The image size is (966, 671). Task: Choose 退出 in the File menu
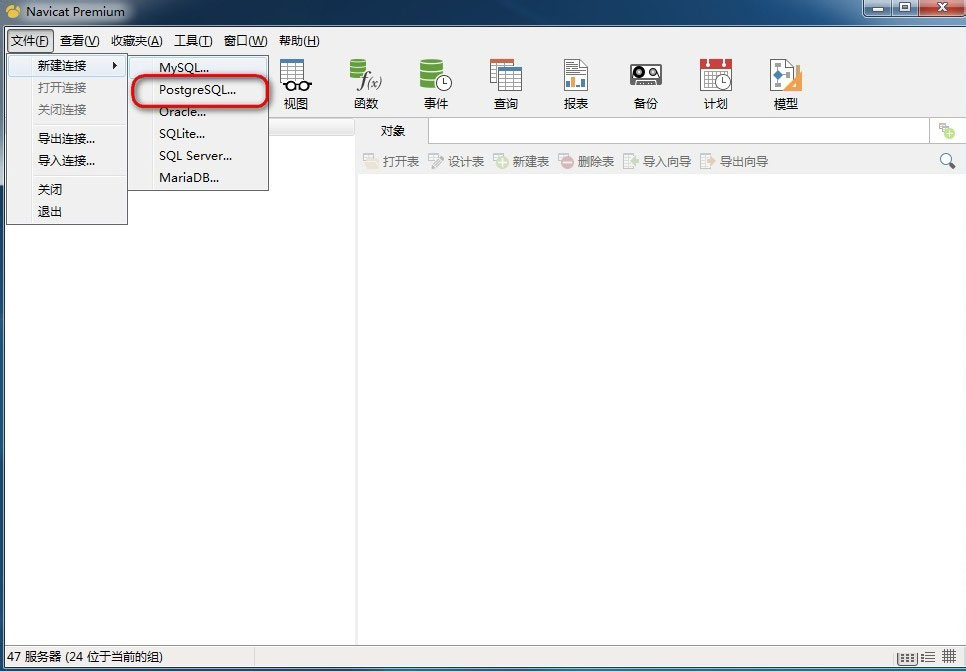coord(67,212)
